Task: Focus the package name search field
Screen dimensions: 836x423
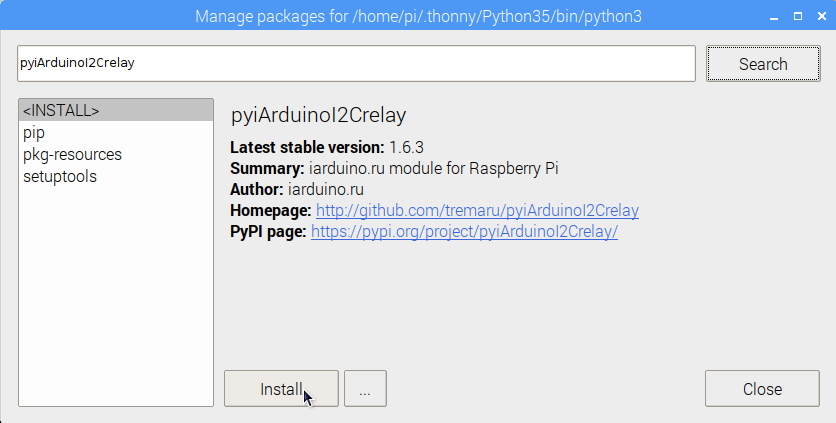Action: point(356,63)
